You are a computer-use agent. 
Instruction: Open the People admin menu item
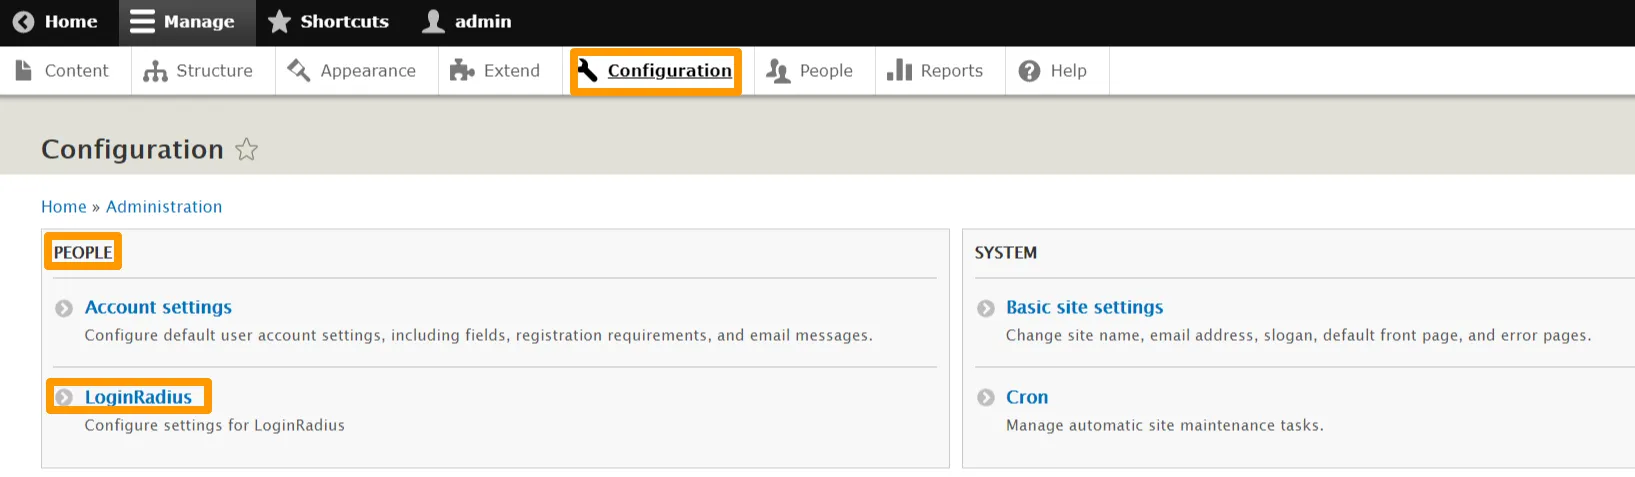[x=811, y=71]
